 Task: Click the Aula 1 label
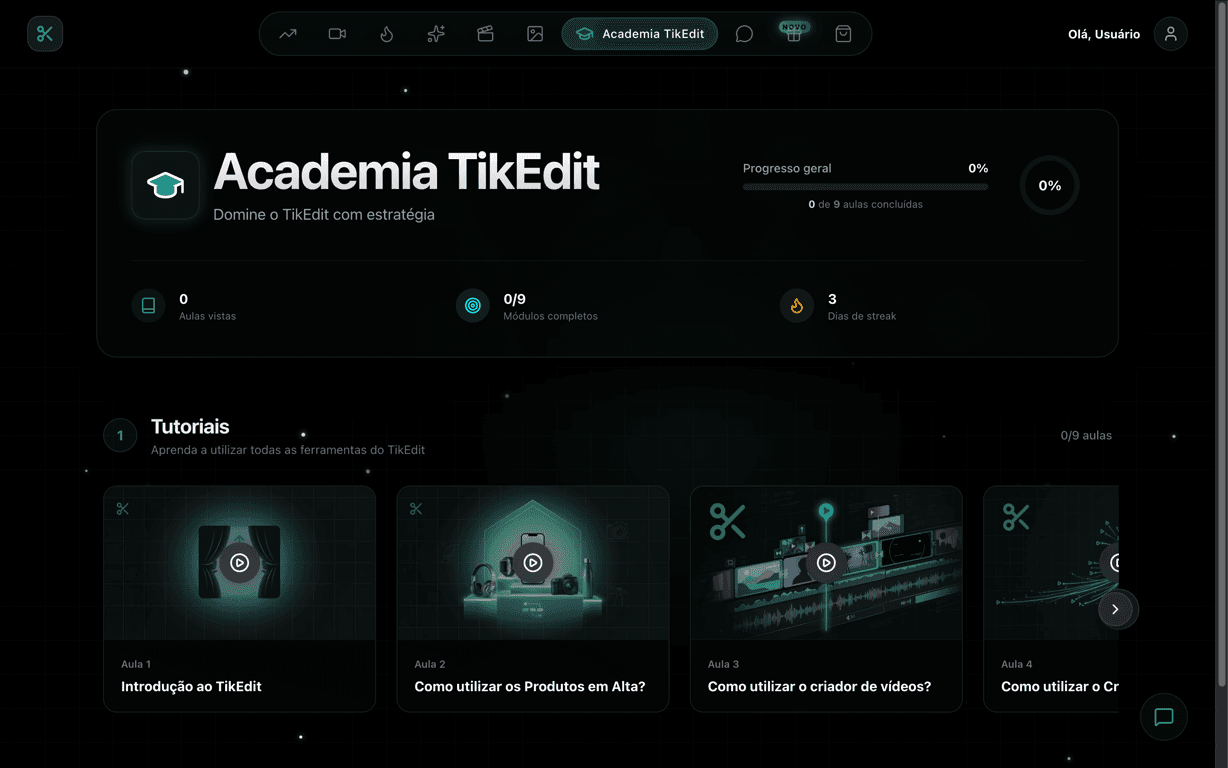coord(136,664)
